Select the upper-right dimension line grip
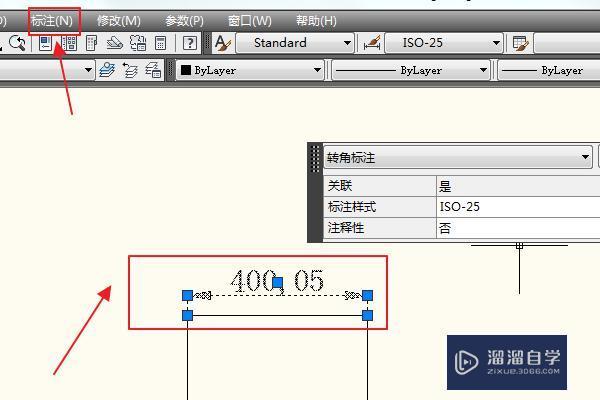 (x=367, y=296)
